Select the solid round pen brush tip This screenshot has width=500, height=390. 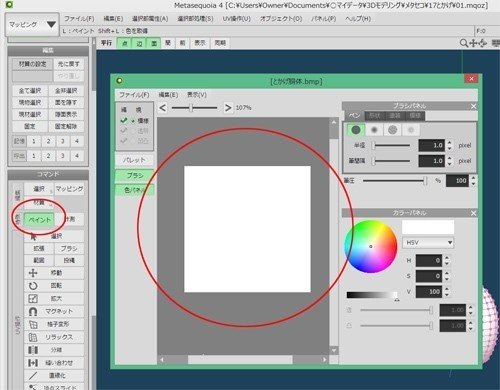[x=356, y=130]
